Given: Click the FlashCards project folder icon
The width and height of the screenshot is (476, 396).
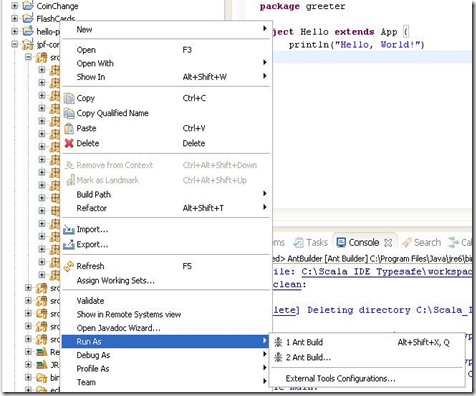Looking at the screenshot, I should pos(28,18).
